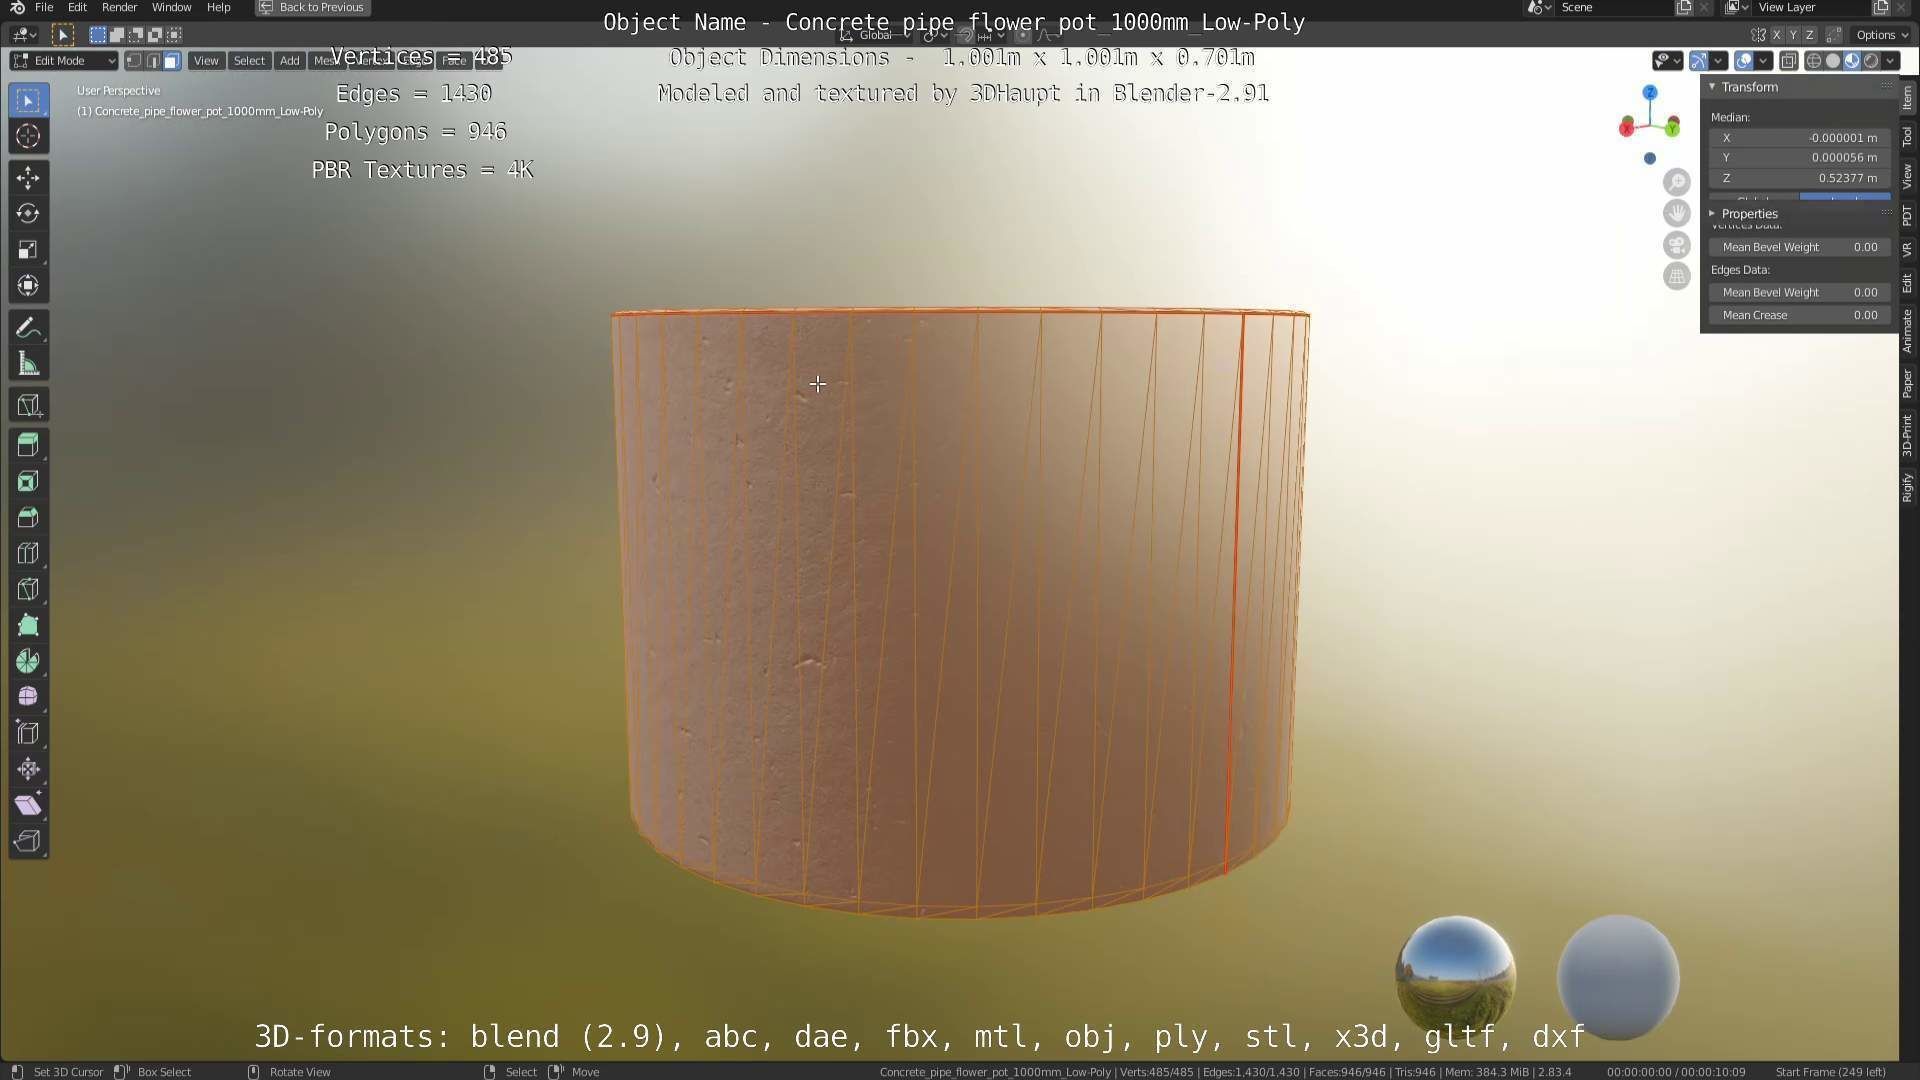
Task: Open the Options dropdown
Action: pyautogui.click(x=1882, y=35)
